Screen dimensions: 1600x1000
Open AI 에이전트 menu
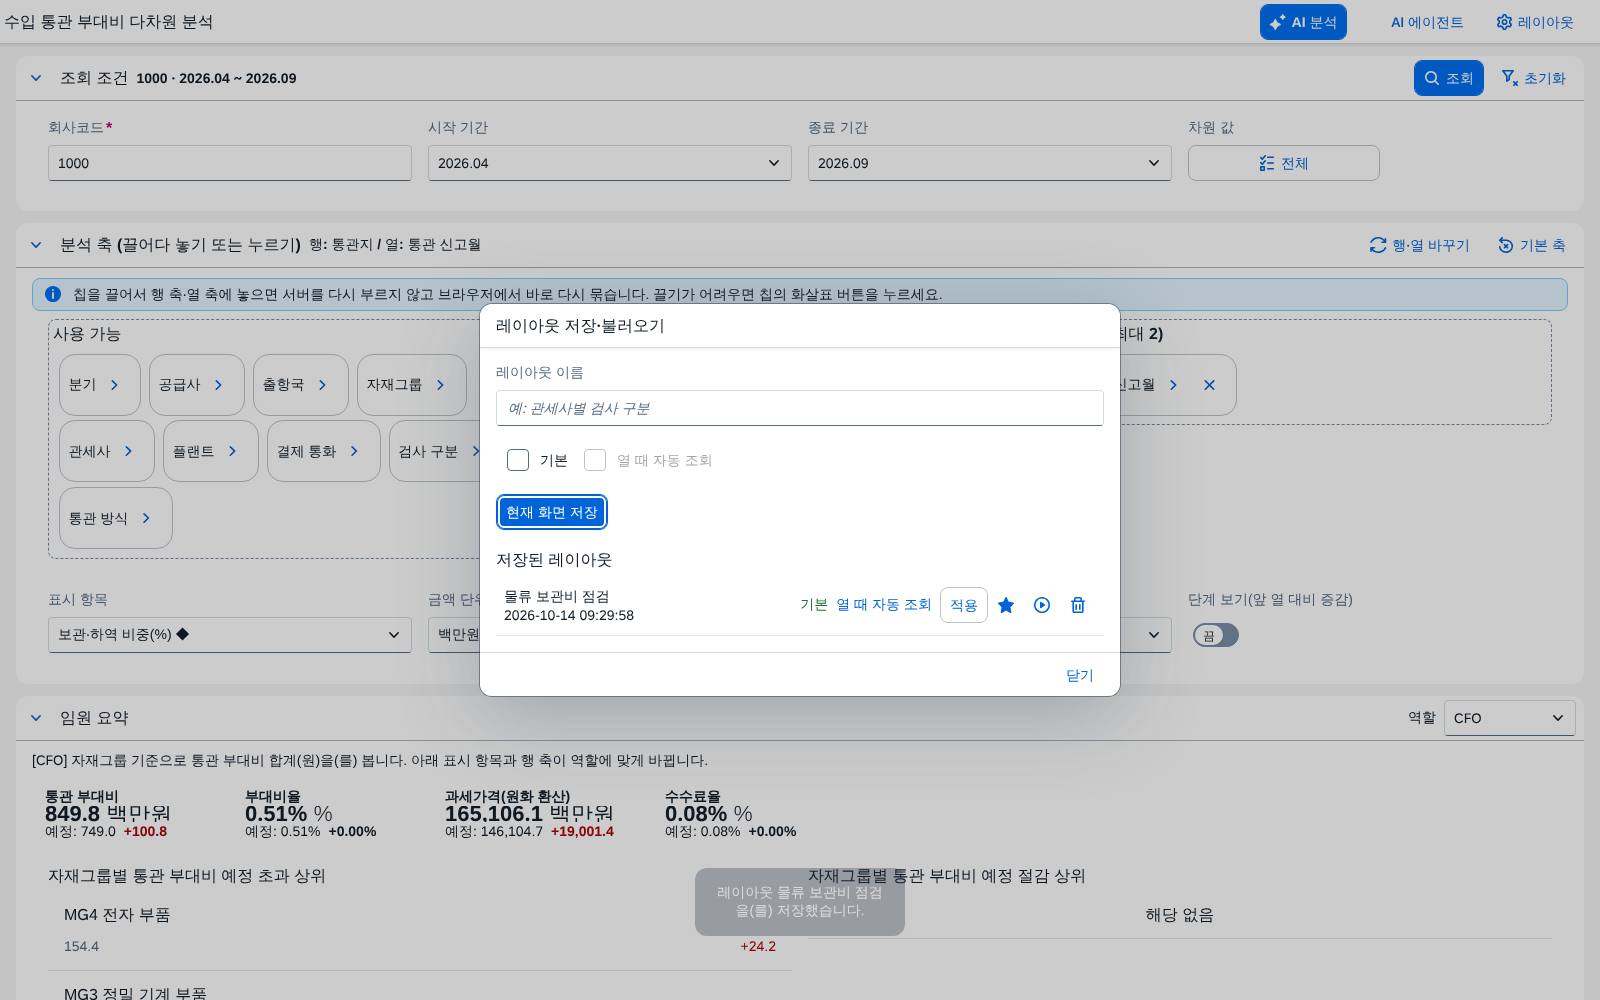pyautogui.click(x=1427, y=22)
